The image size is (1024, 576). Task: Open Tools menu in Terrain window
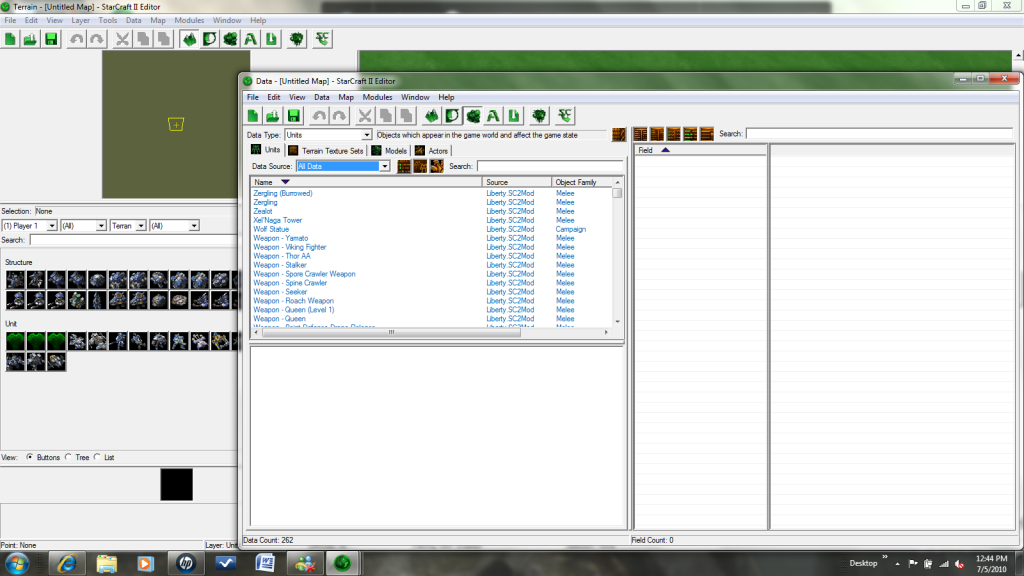(108, 20)
